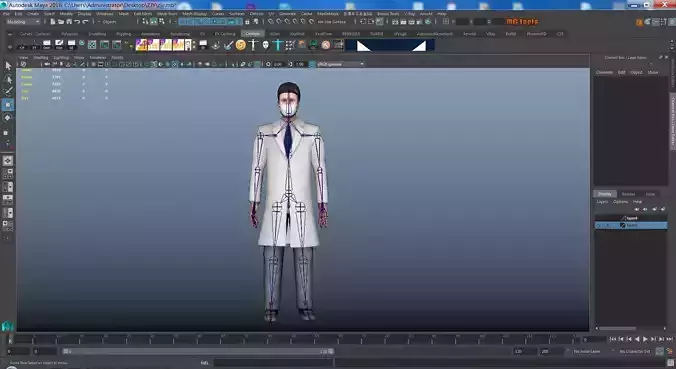Click the time slider at frame start

pyautogui.click(x=10, y=340)
